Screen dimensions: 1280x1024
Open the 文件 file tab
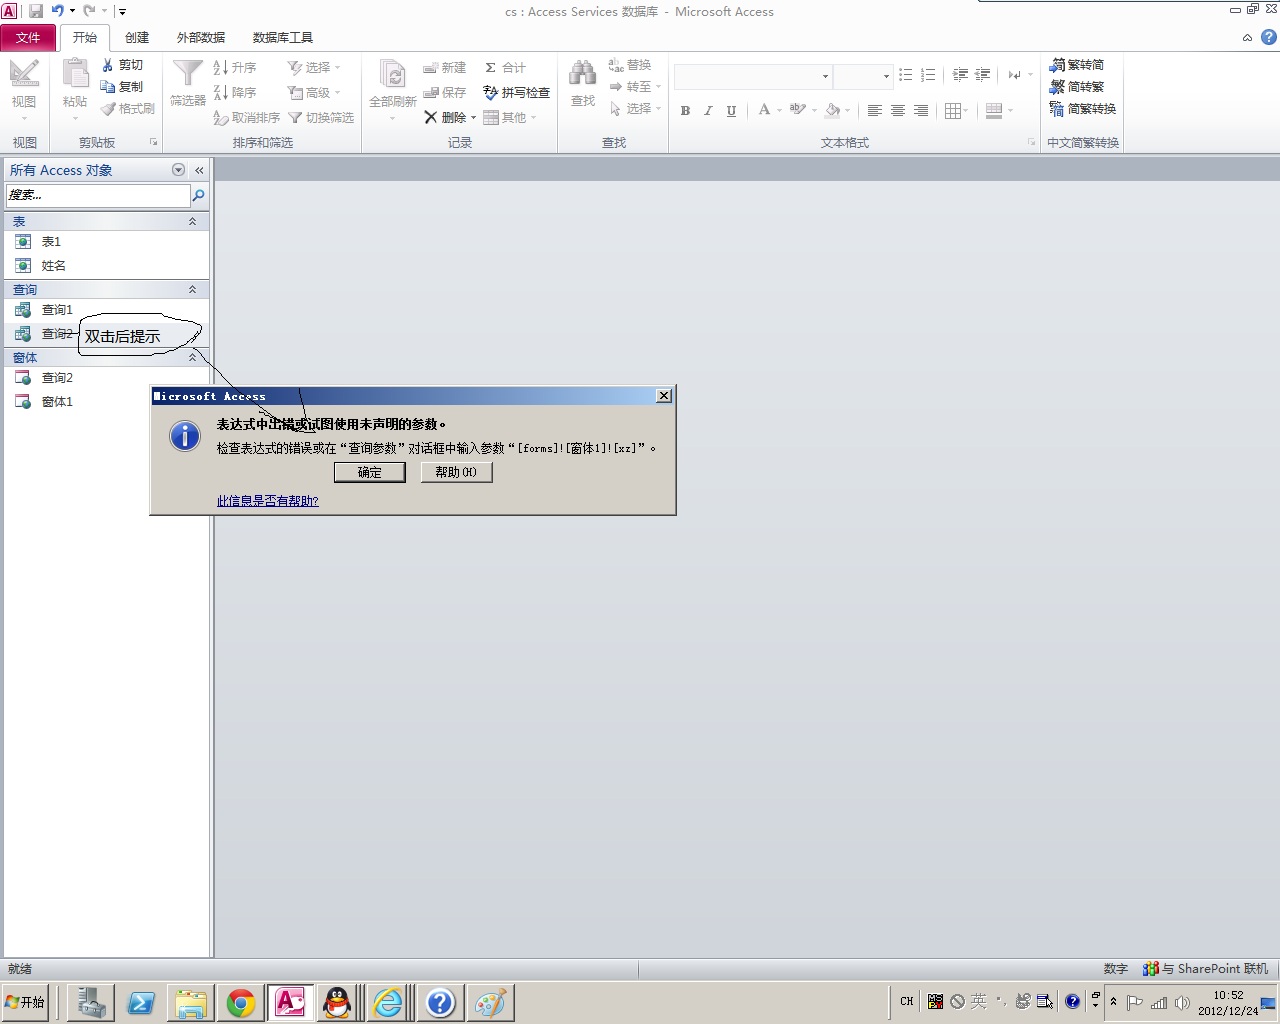[28, 37]
